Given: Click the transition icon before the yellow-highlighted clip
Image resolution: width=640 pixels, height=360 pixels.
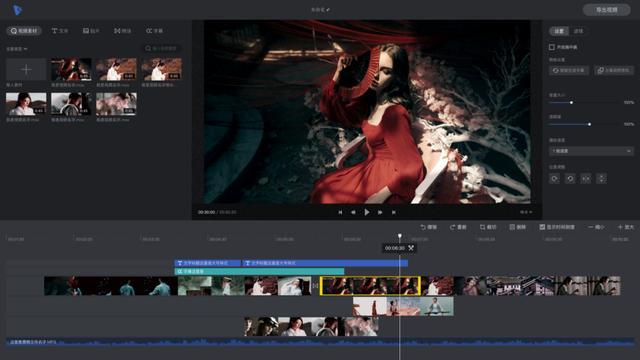Looking at the screenshot, I should pos(315,286).
